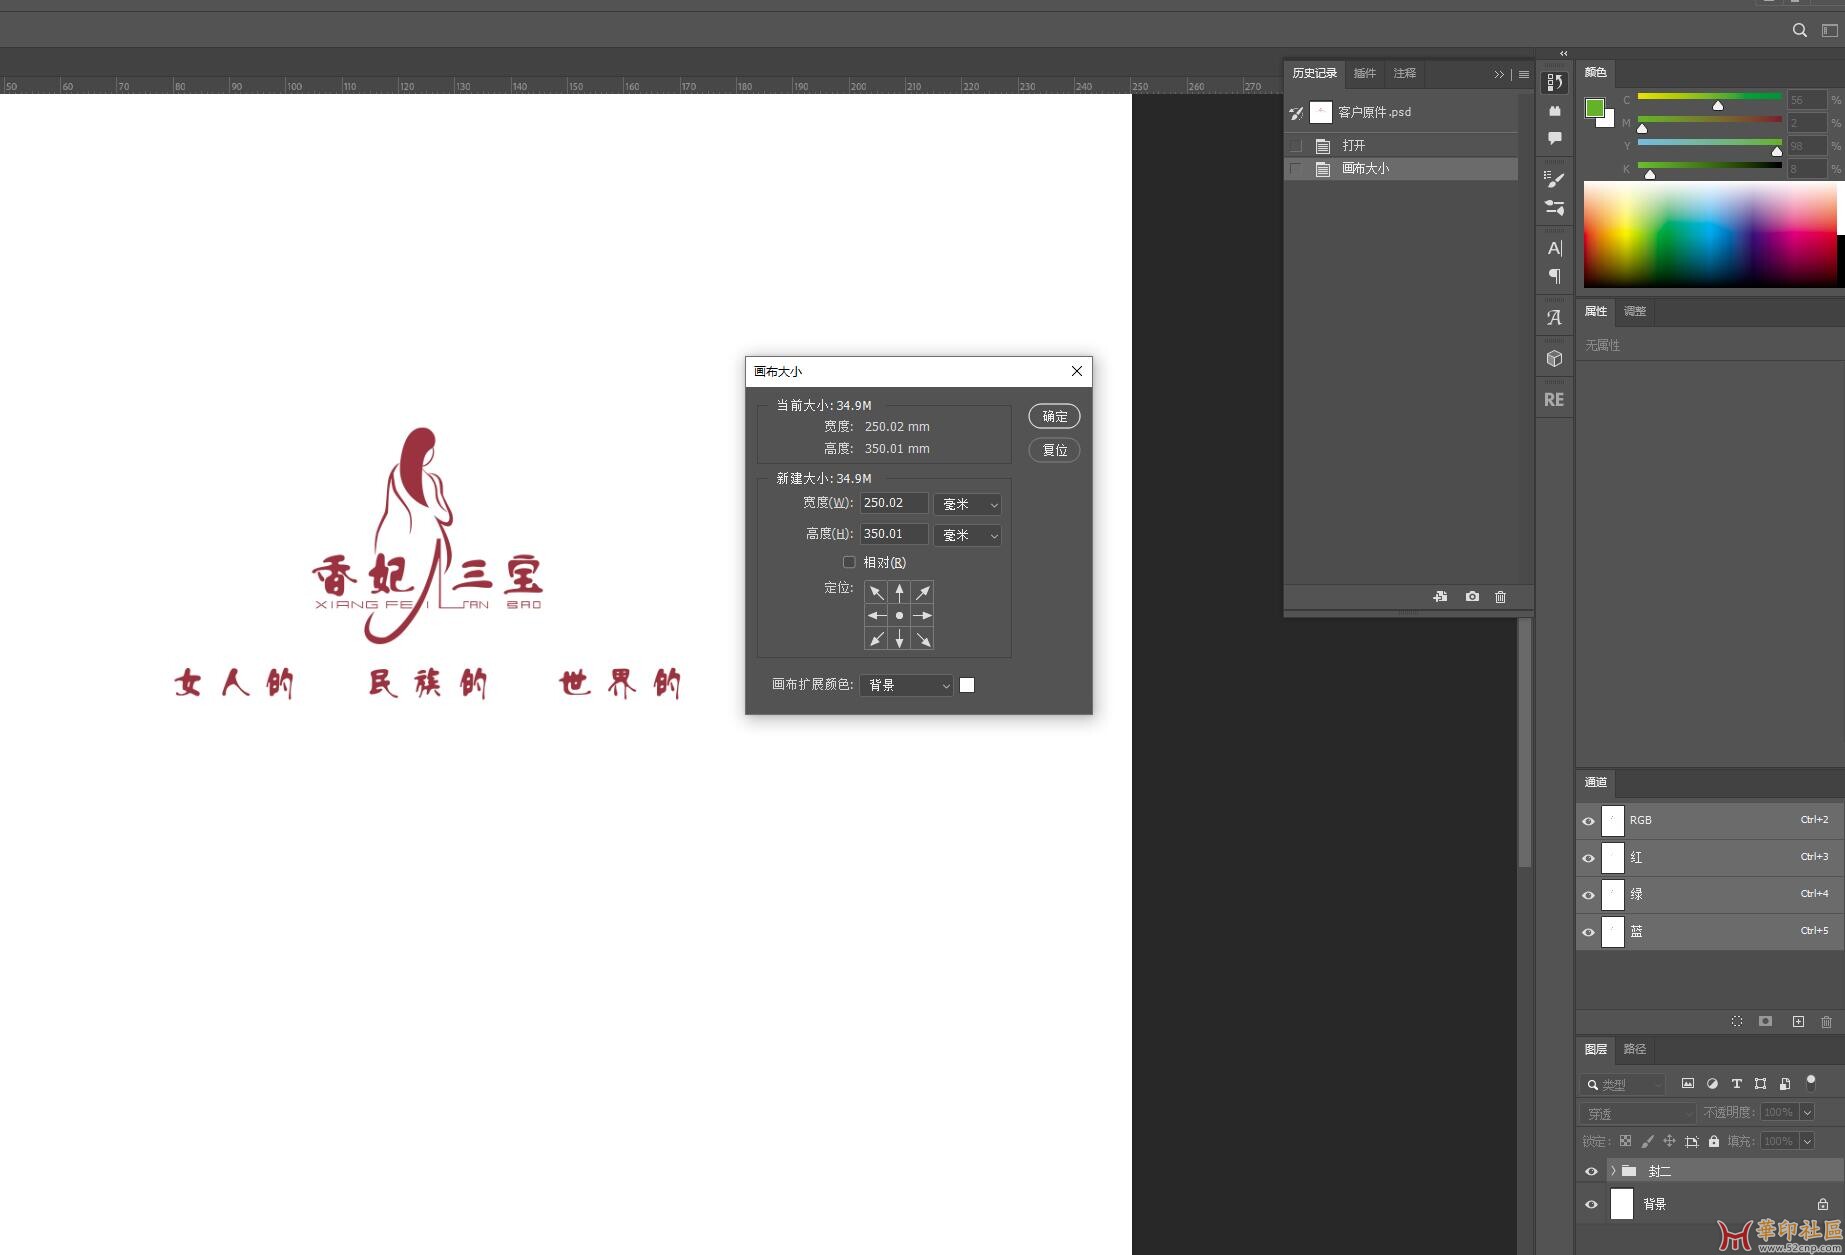Open layer fill 填充 slider arrow
1845x1255 pixels.
[x=1807, y=1141]
